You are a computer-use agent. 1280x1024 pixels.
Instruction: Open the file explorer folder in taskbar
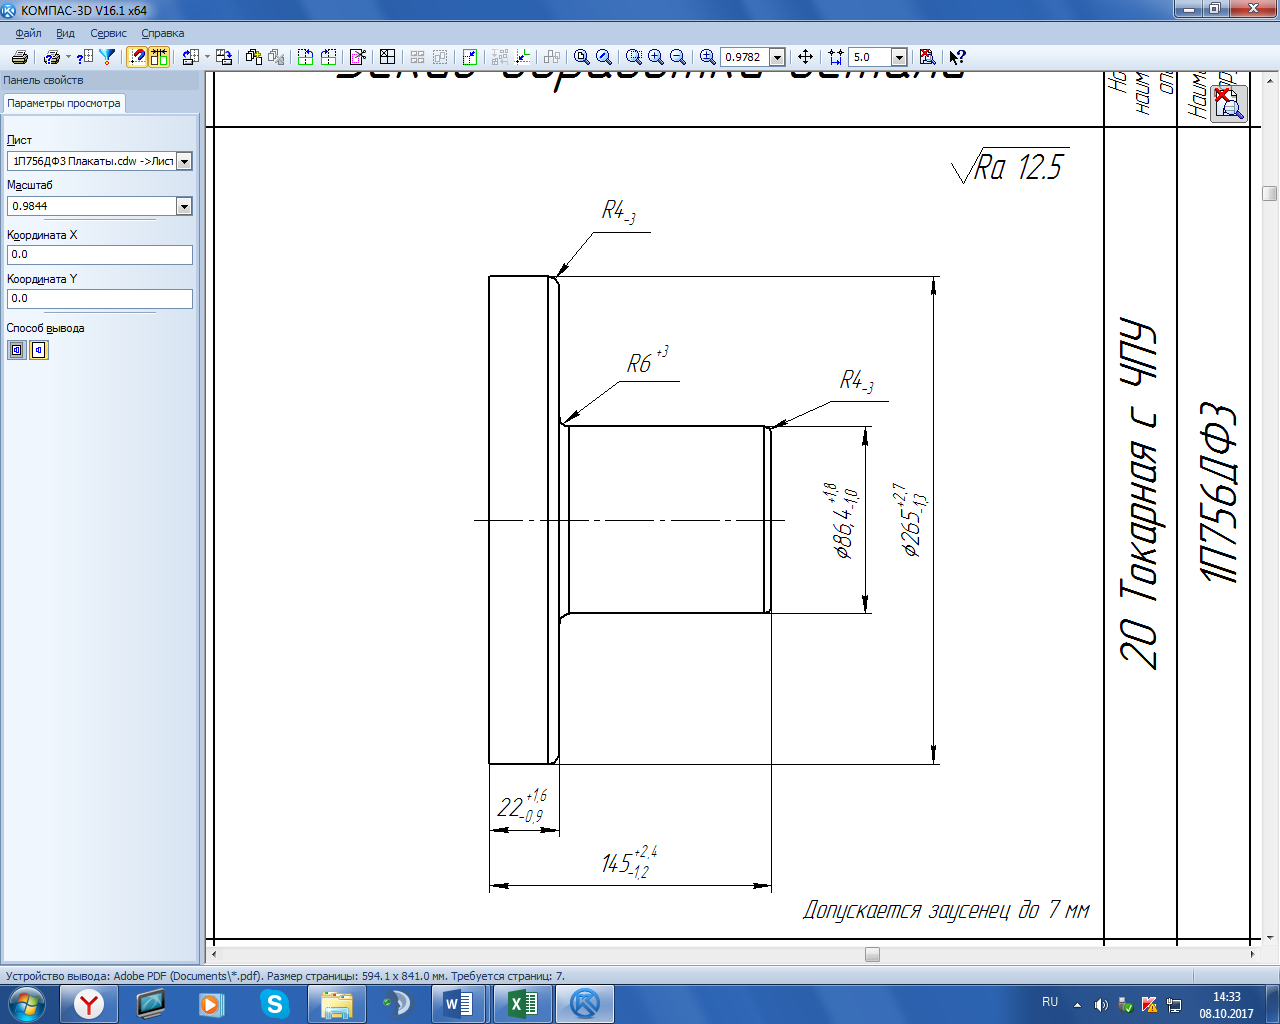click(x=336, y=1003)
